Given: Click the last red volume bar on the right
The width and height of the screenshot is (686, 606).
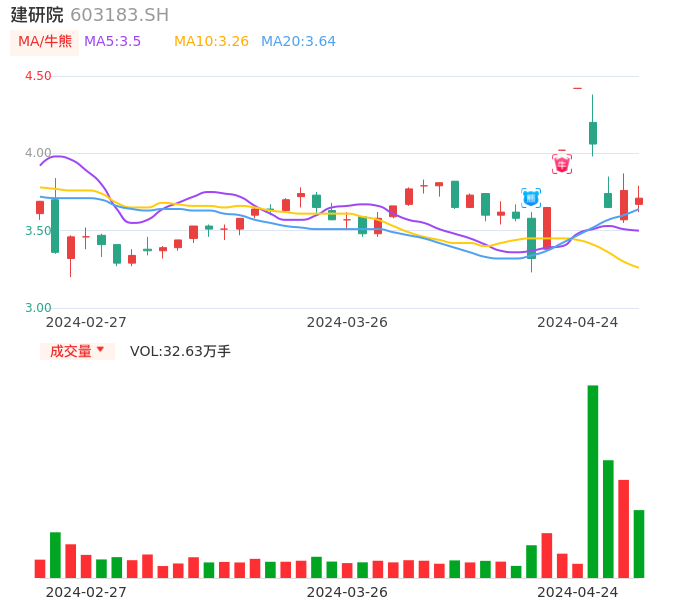Looking at the screenshot, I should [623, 528].
